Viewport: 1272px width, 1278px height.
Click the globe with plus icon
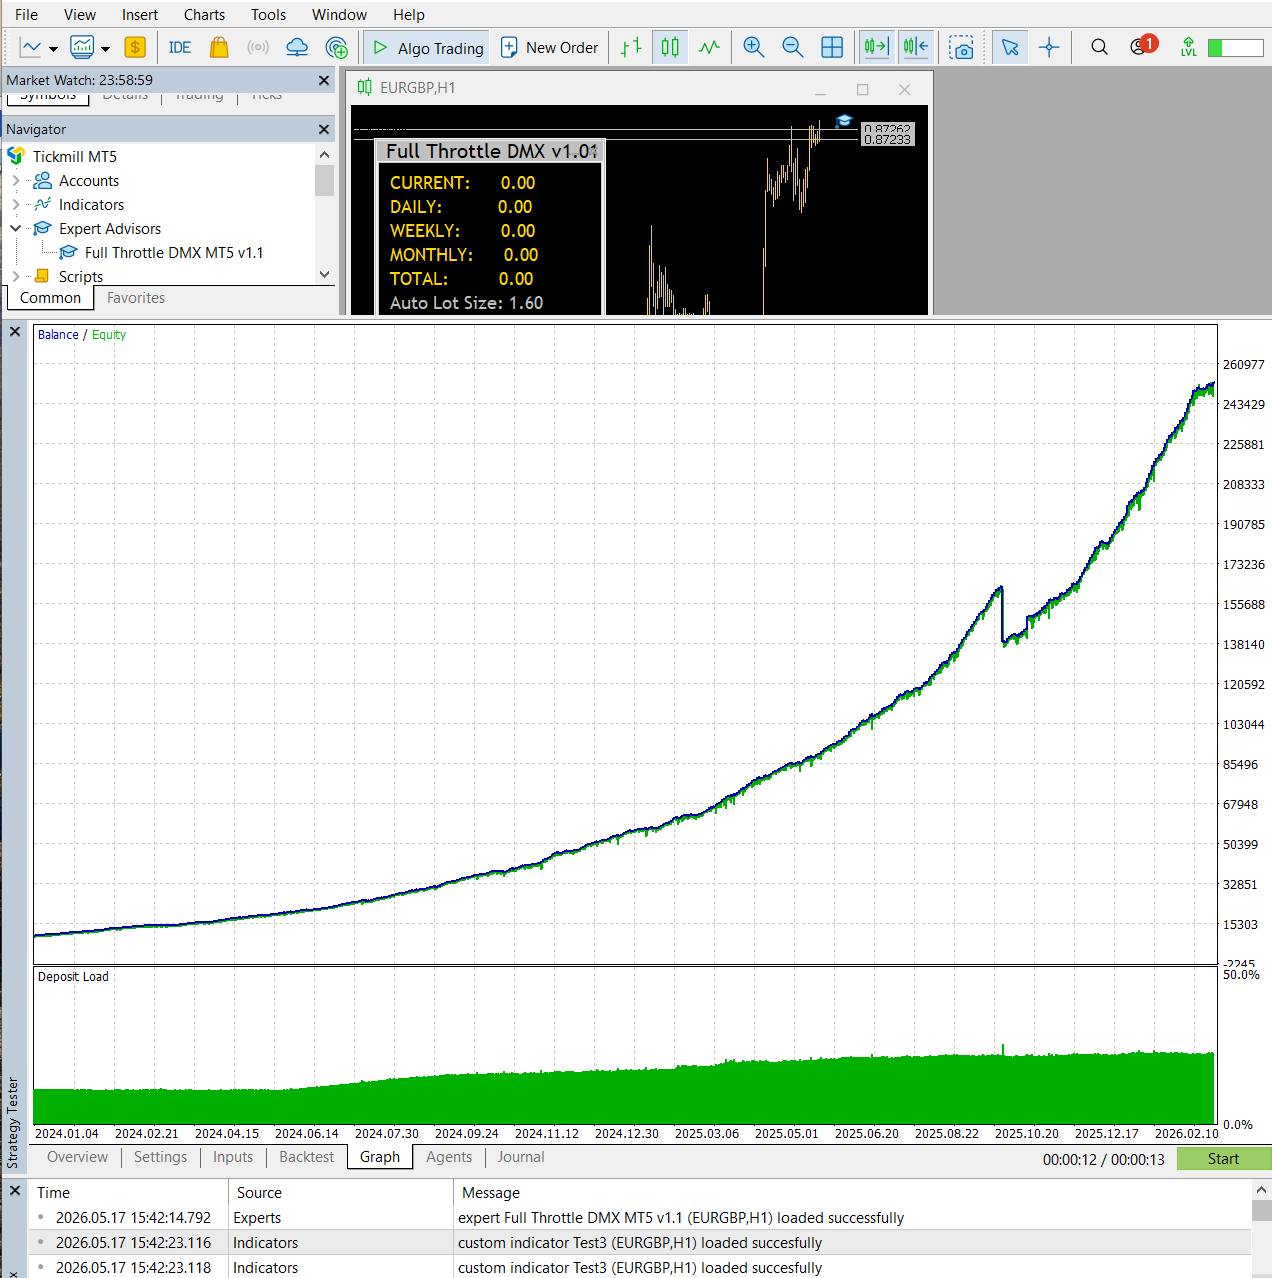337,47
